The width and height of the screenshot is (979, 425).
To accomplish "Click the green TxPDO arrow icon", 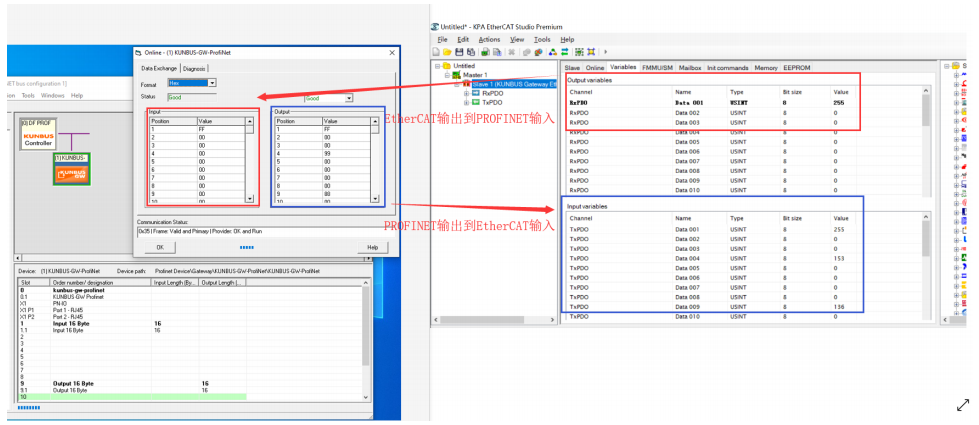I will 476,102.
